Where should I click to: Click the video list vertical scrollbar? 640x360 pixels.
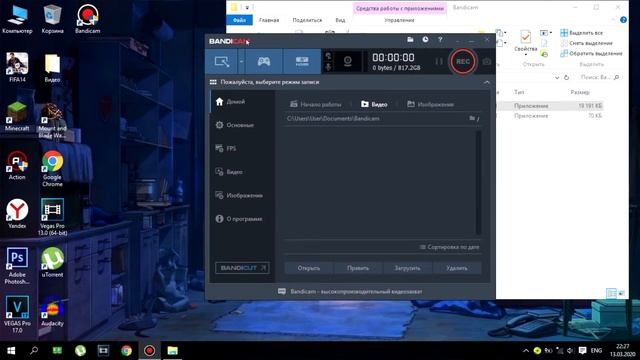click(x=478, y=182)
